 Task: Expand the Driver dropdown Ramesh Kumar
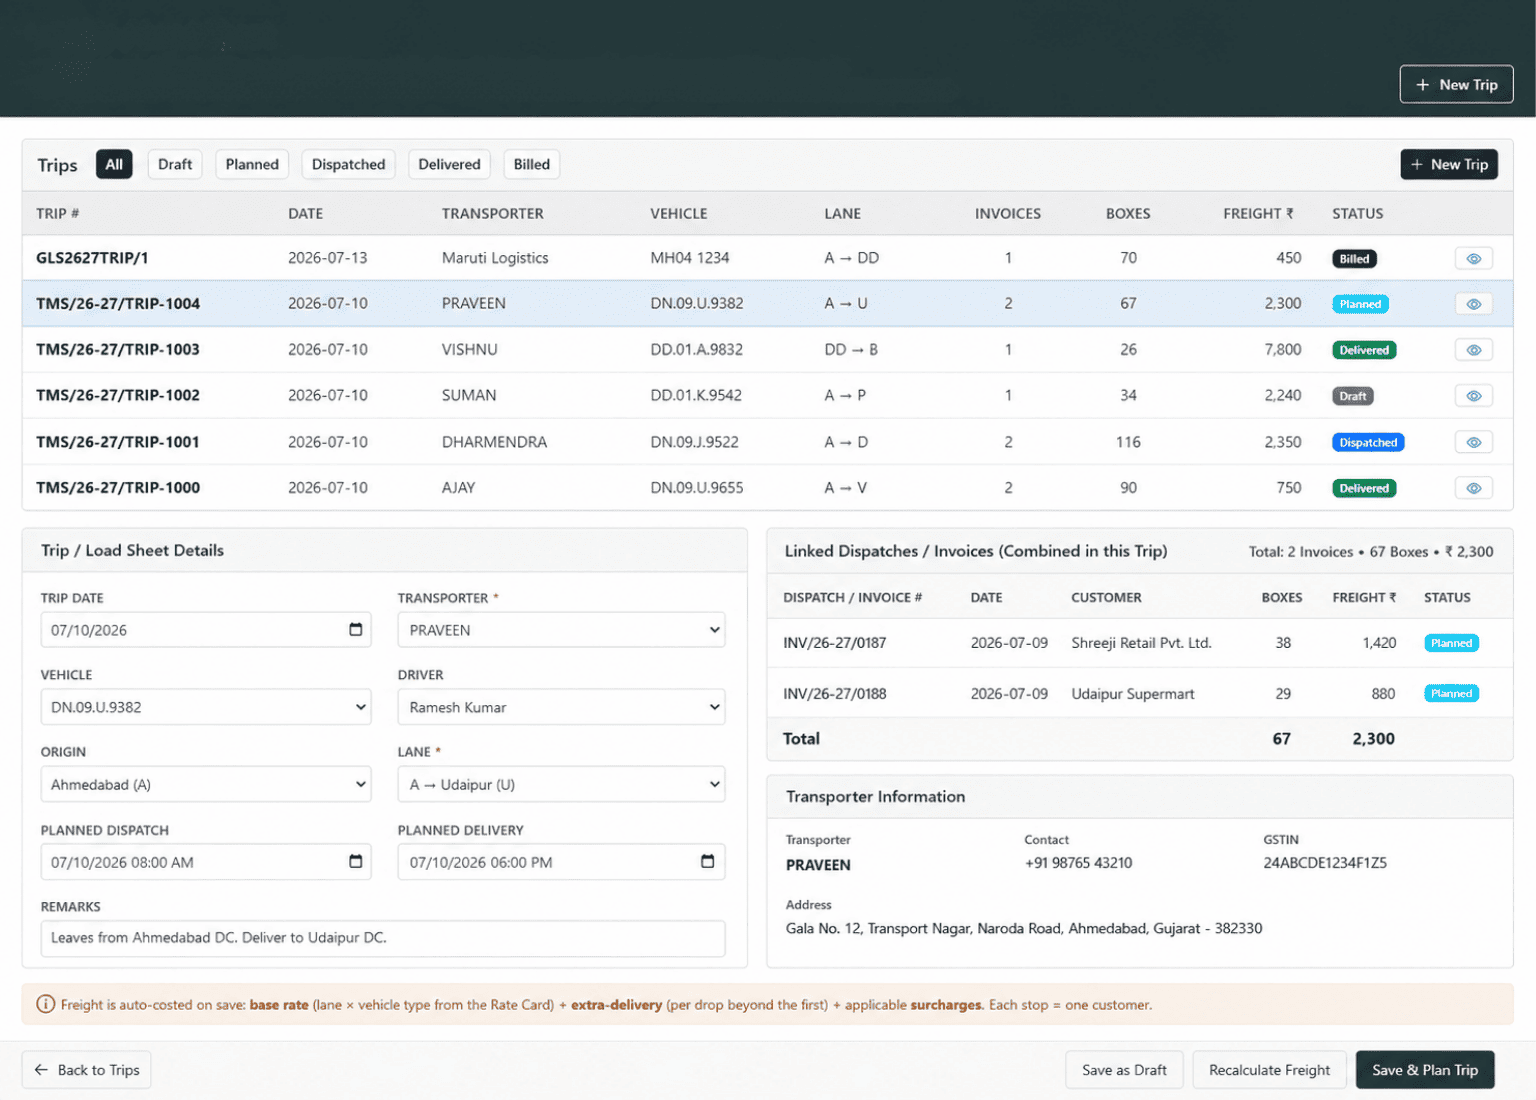pyautogui.click(x=561, y=707)
